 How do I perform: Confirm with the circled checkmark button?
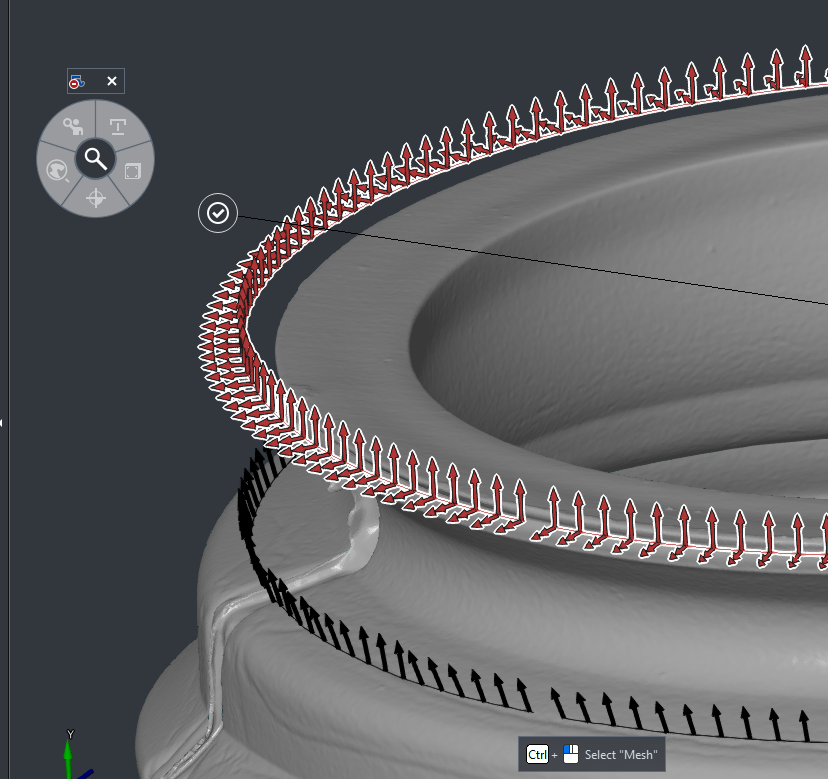point(218,213)
